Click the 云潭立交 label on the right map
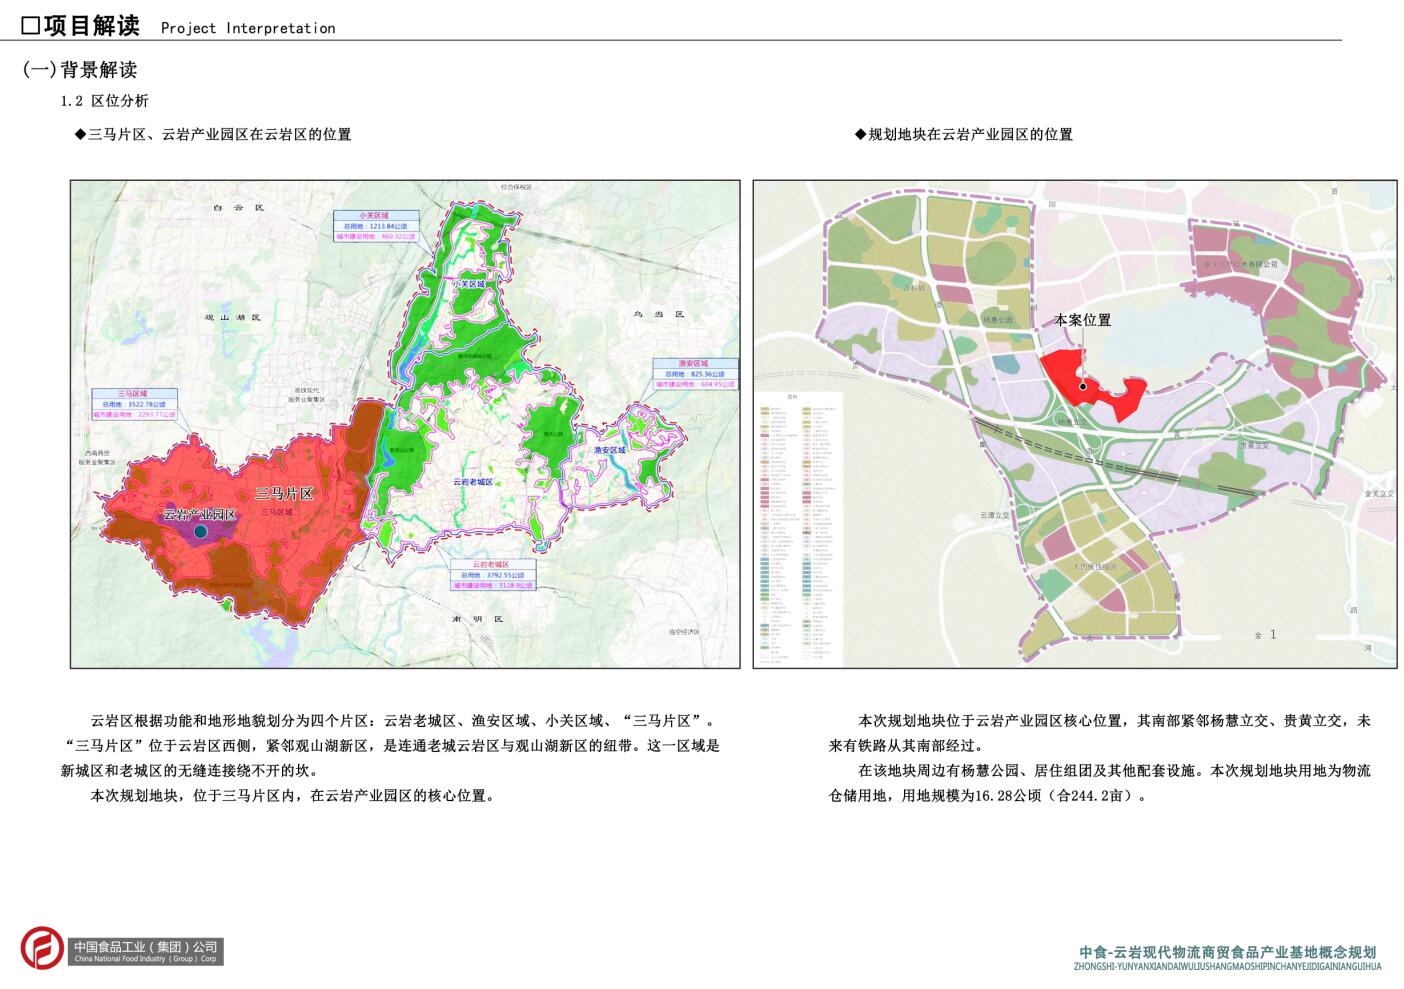Screen dimensions: 1404x989 tap(994, 515)
